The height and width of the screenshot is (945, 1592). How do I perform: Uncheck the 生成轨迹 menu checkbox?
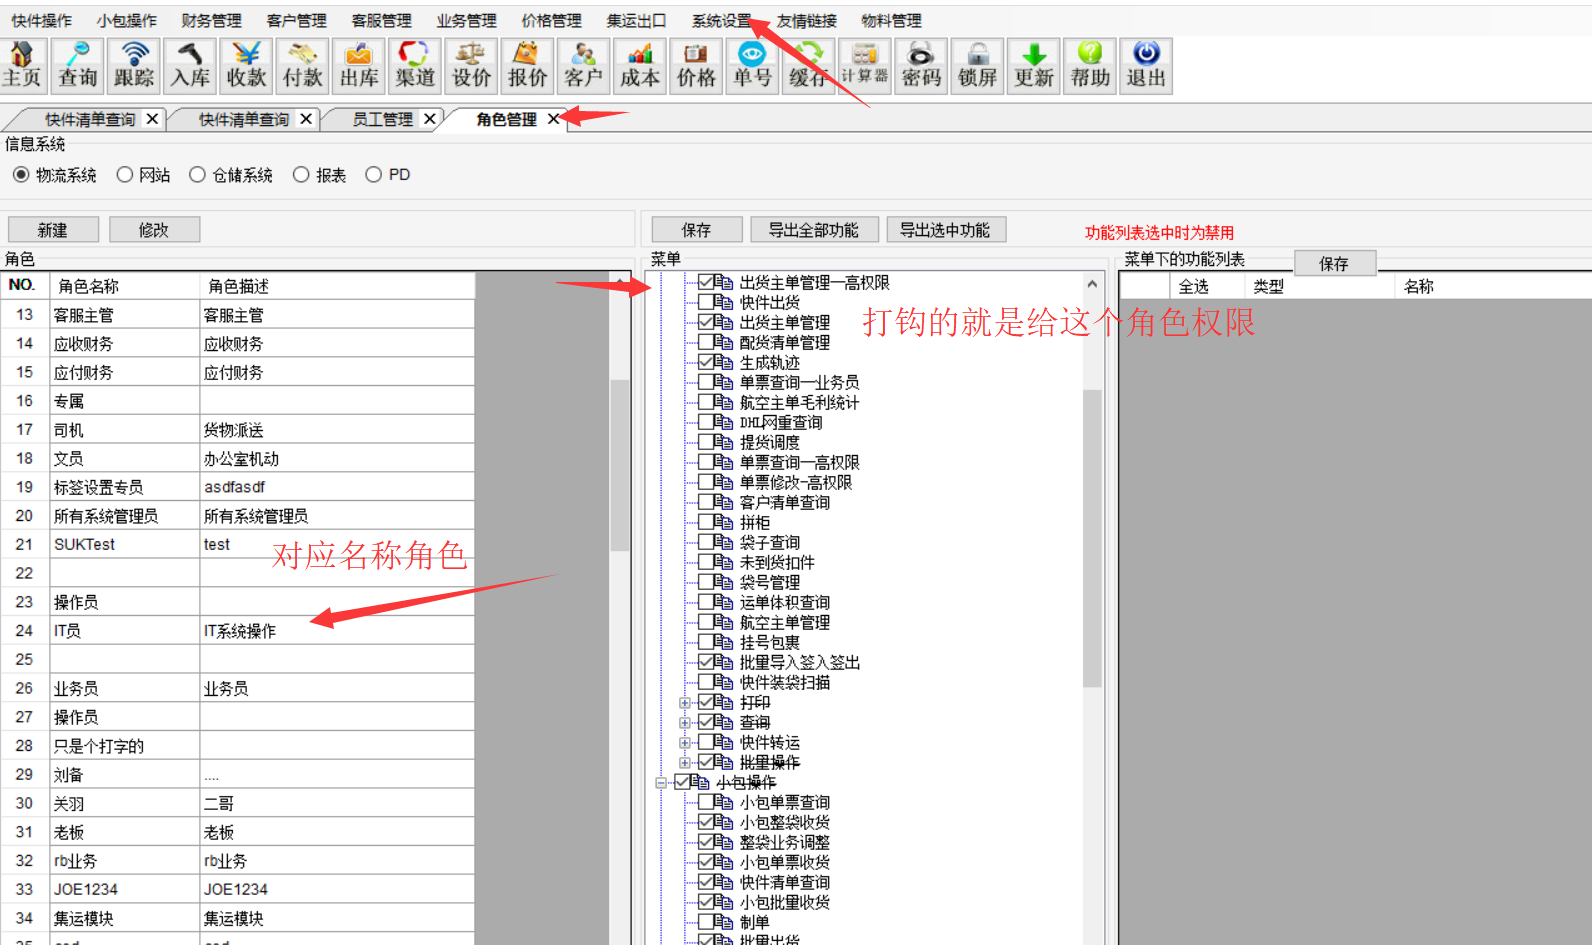click(706, 362)
